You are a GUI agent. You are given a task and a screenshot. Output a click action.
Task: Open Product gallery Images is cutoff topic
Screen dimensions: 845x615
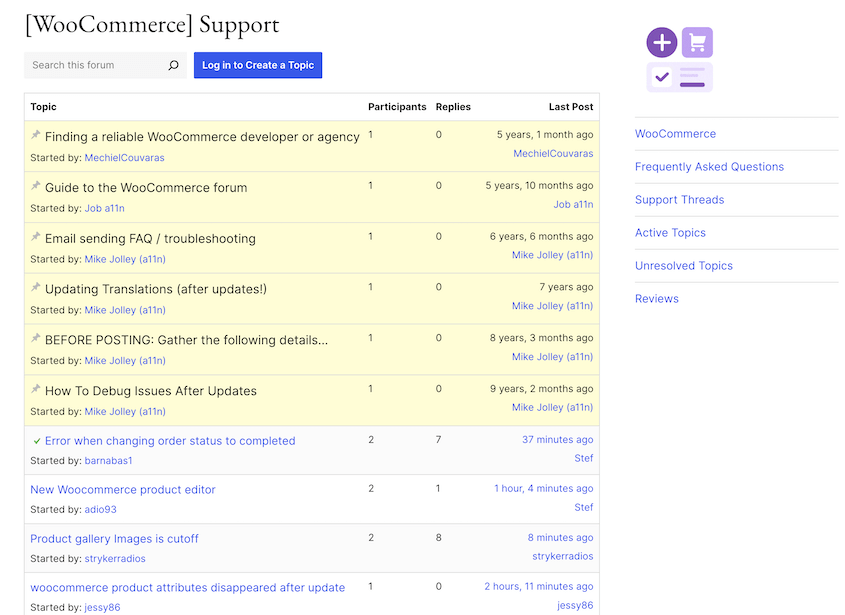pos(114,538)
